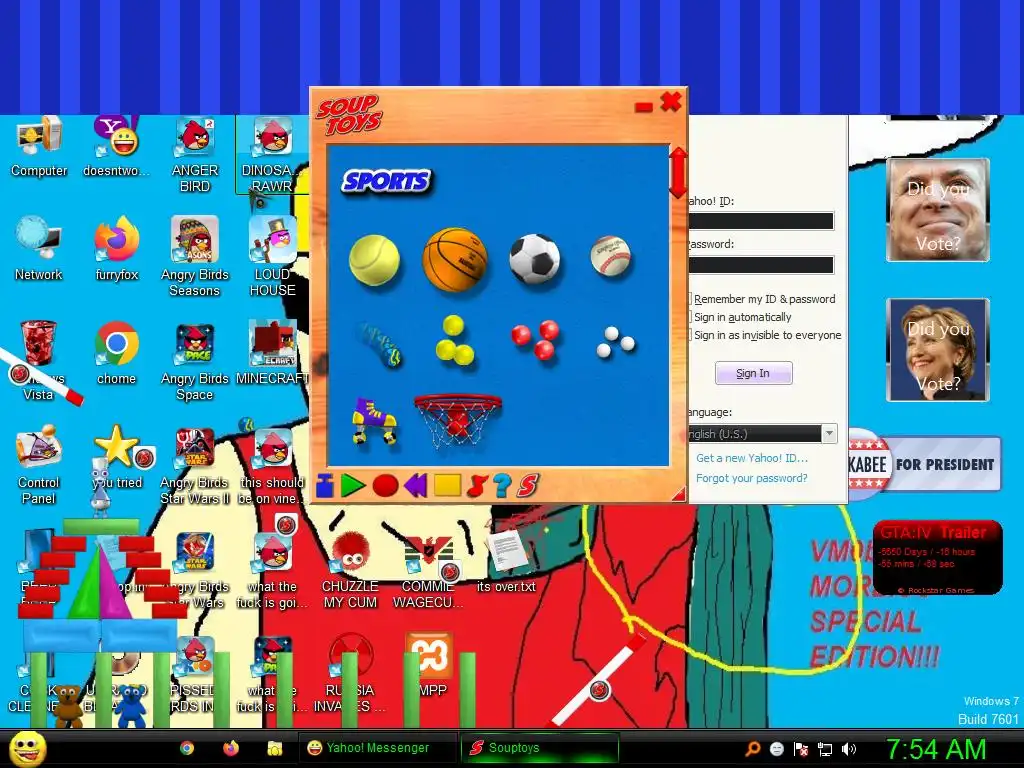The width and height of the screenshot is (1024, 768).
Task: Click the yellow stop square in Soup Toys
Action: click(x=447, y=485)
